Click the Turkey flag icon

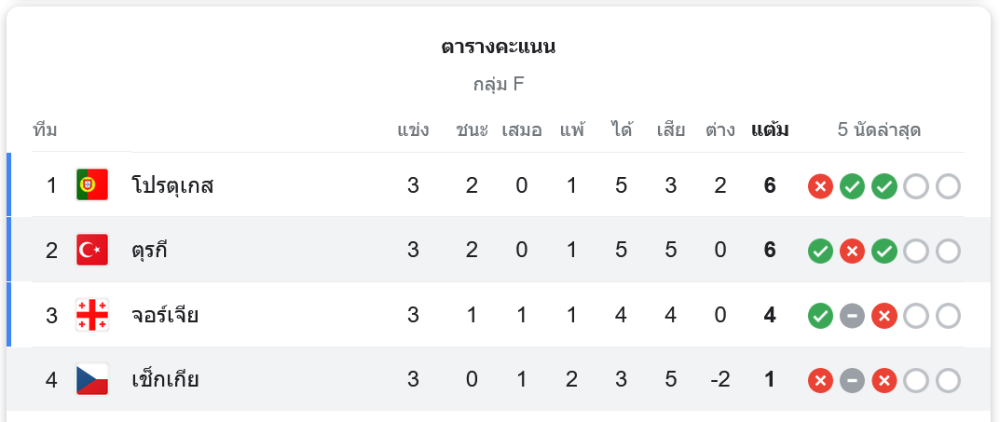92,250
